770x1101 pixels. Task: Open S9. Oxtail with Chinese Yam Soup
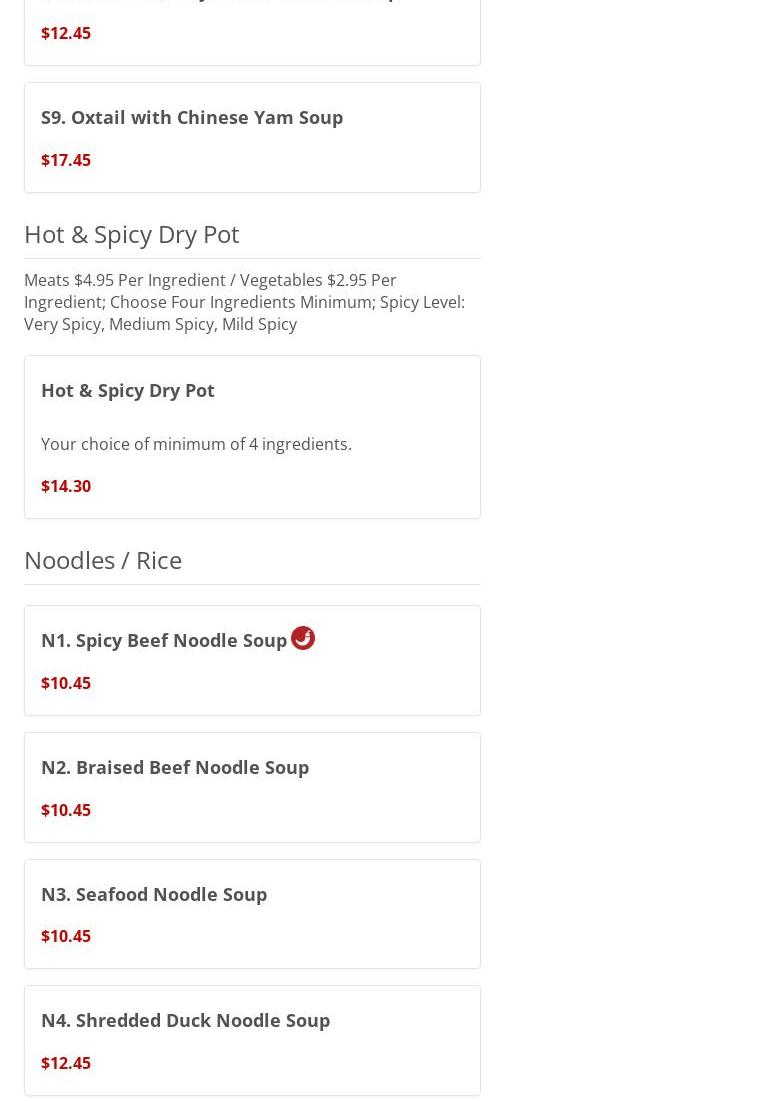(192, 117)
